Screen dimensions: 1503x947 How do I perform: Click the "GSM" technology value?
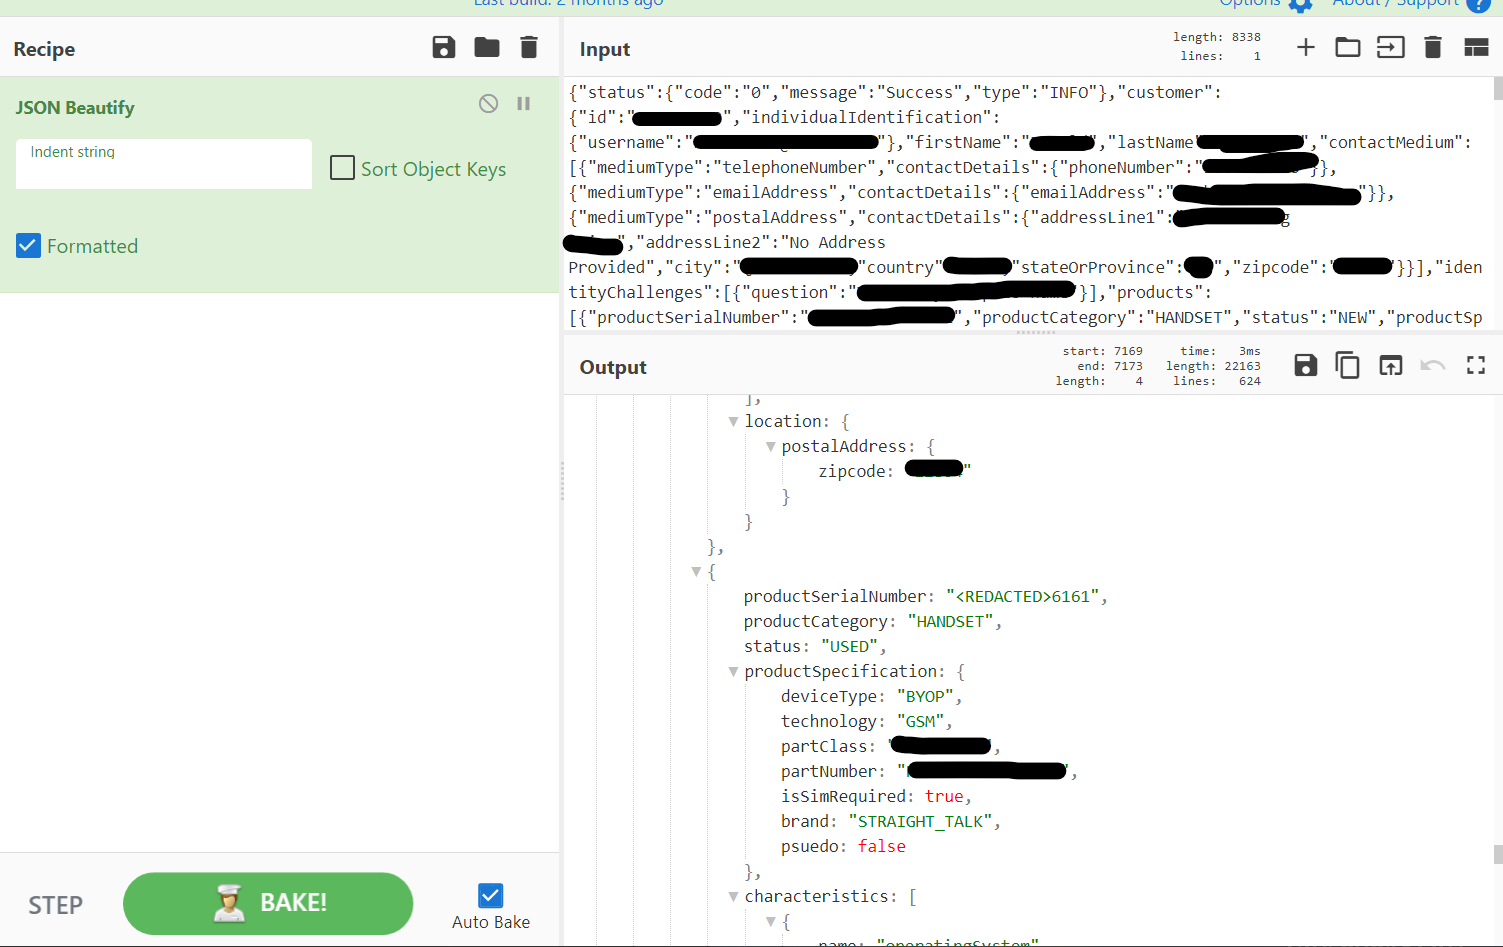pos(920,722)
